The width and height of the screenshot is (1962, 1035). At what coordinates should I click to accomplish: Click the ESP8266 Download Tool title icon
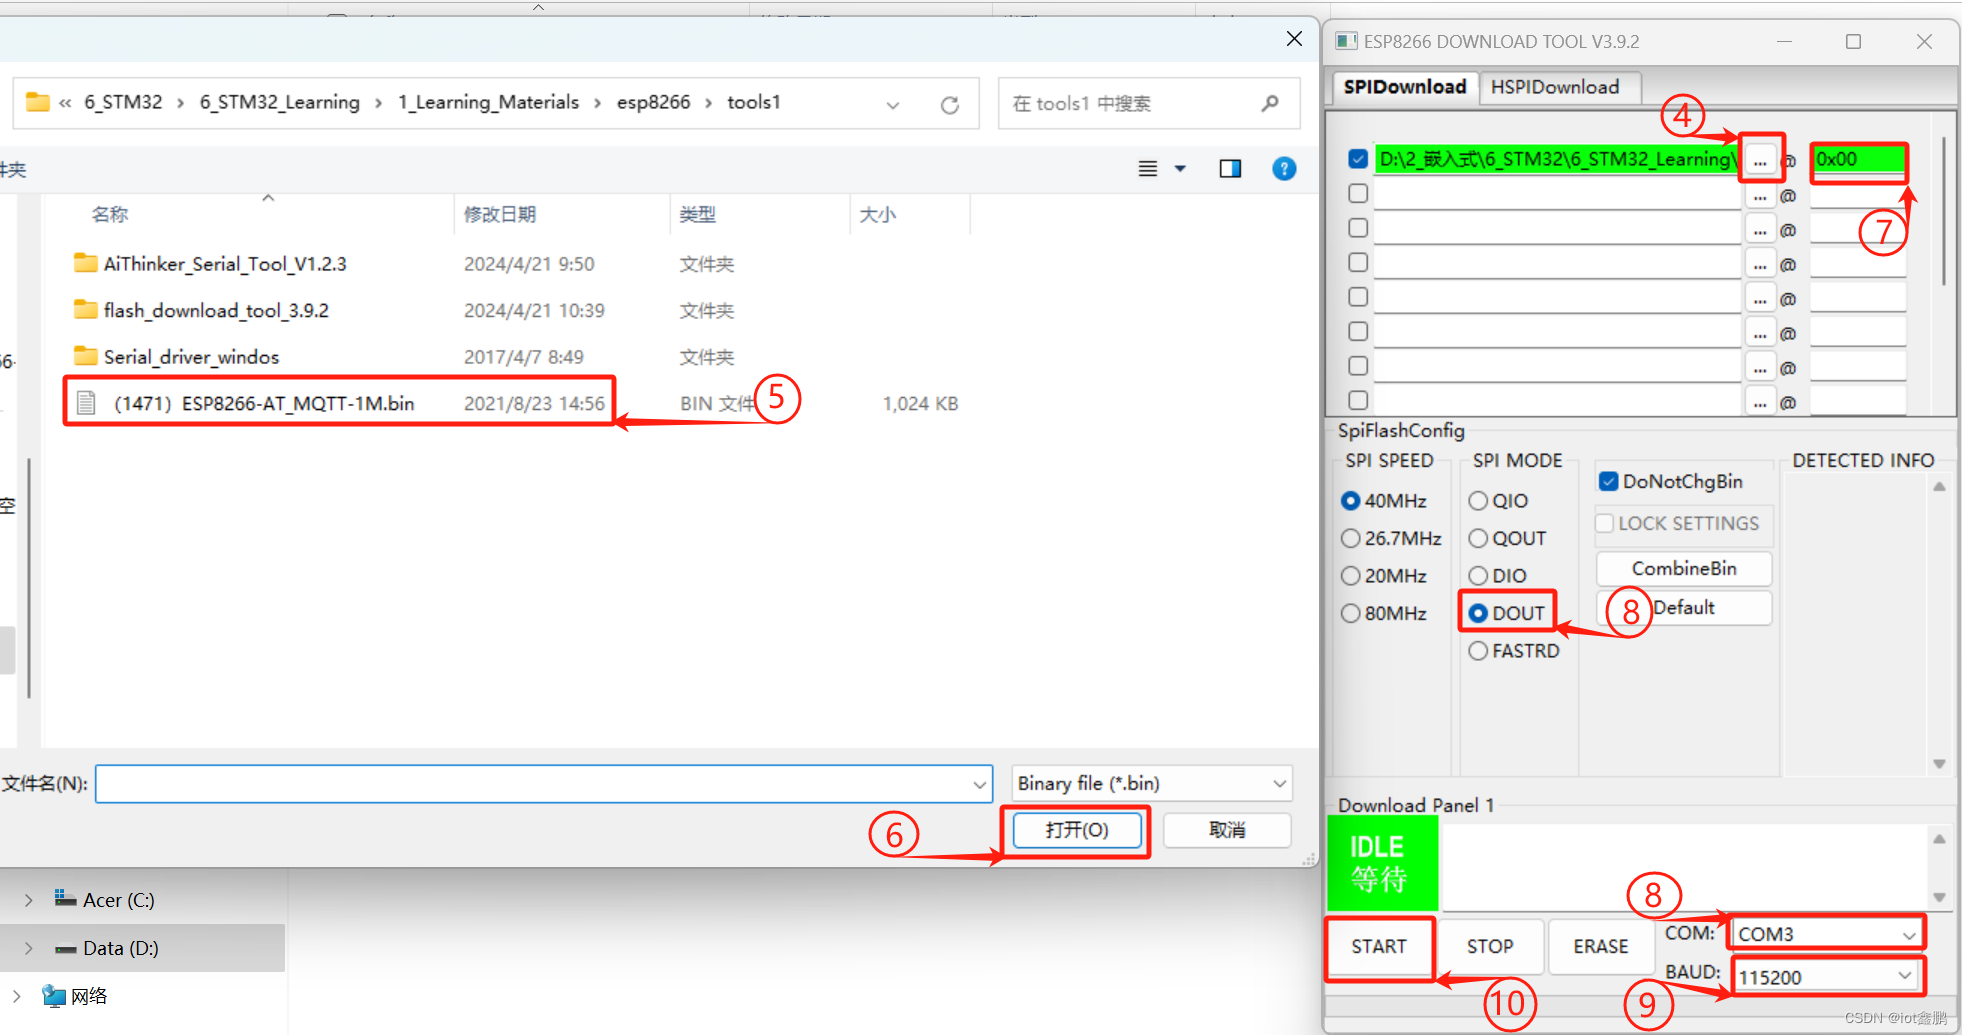(1347, 41)
